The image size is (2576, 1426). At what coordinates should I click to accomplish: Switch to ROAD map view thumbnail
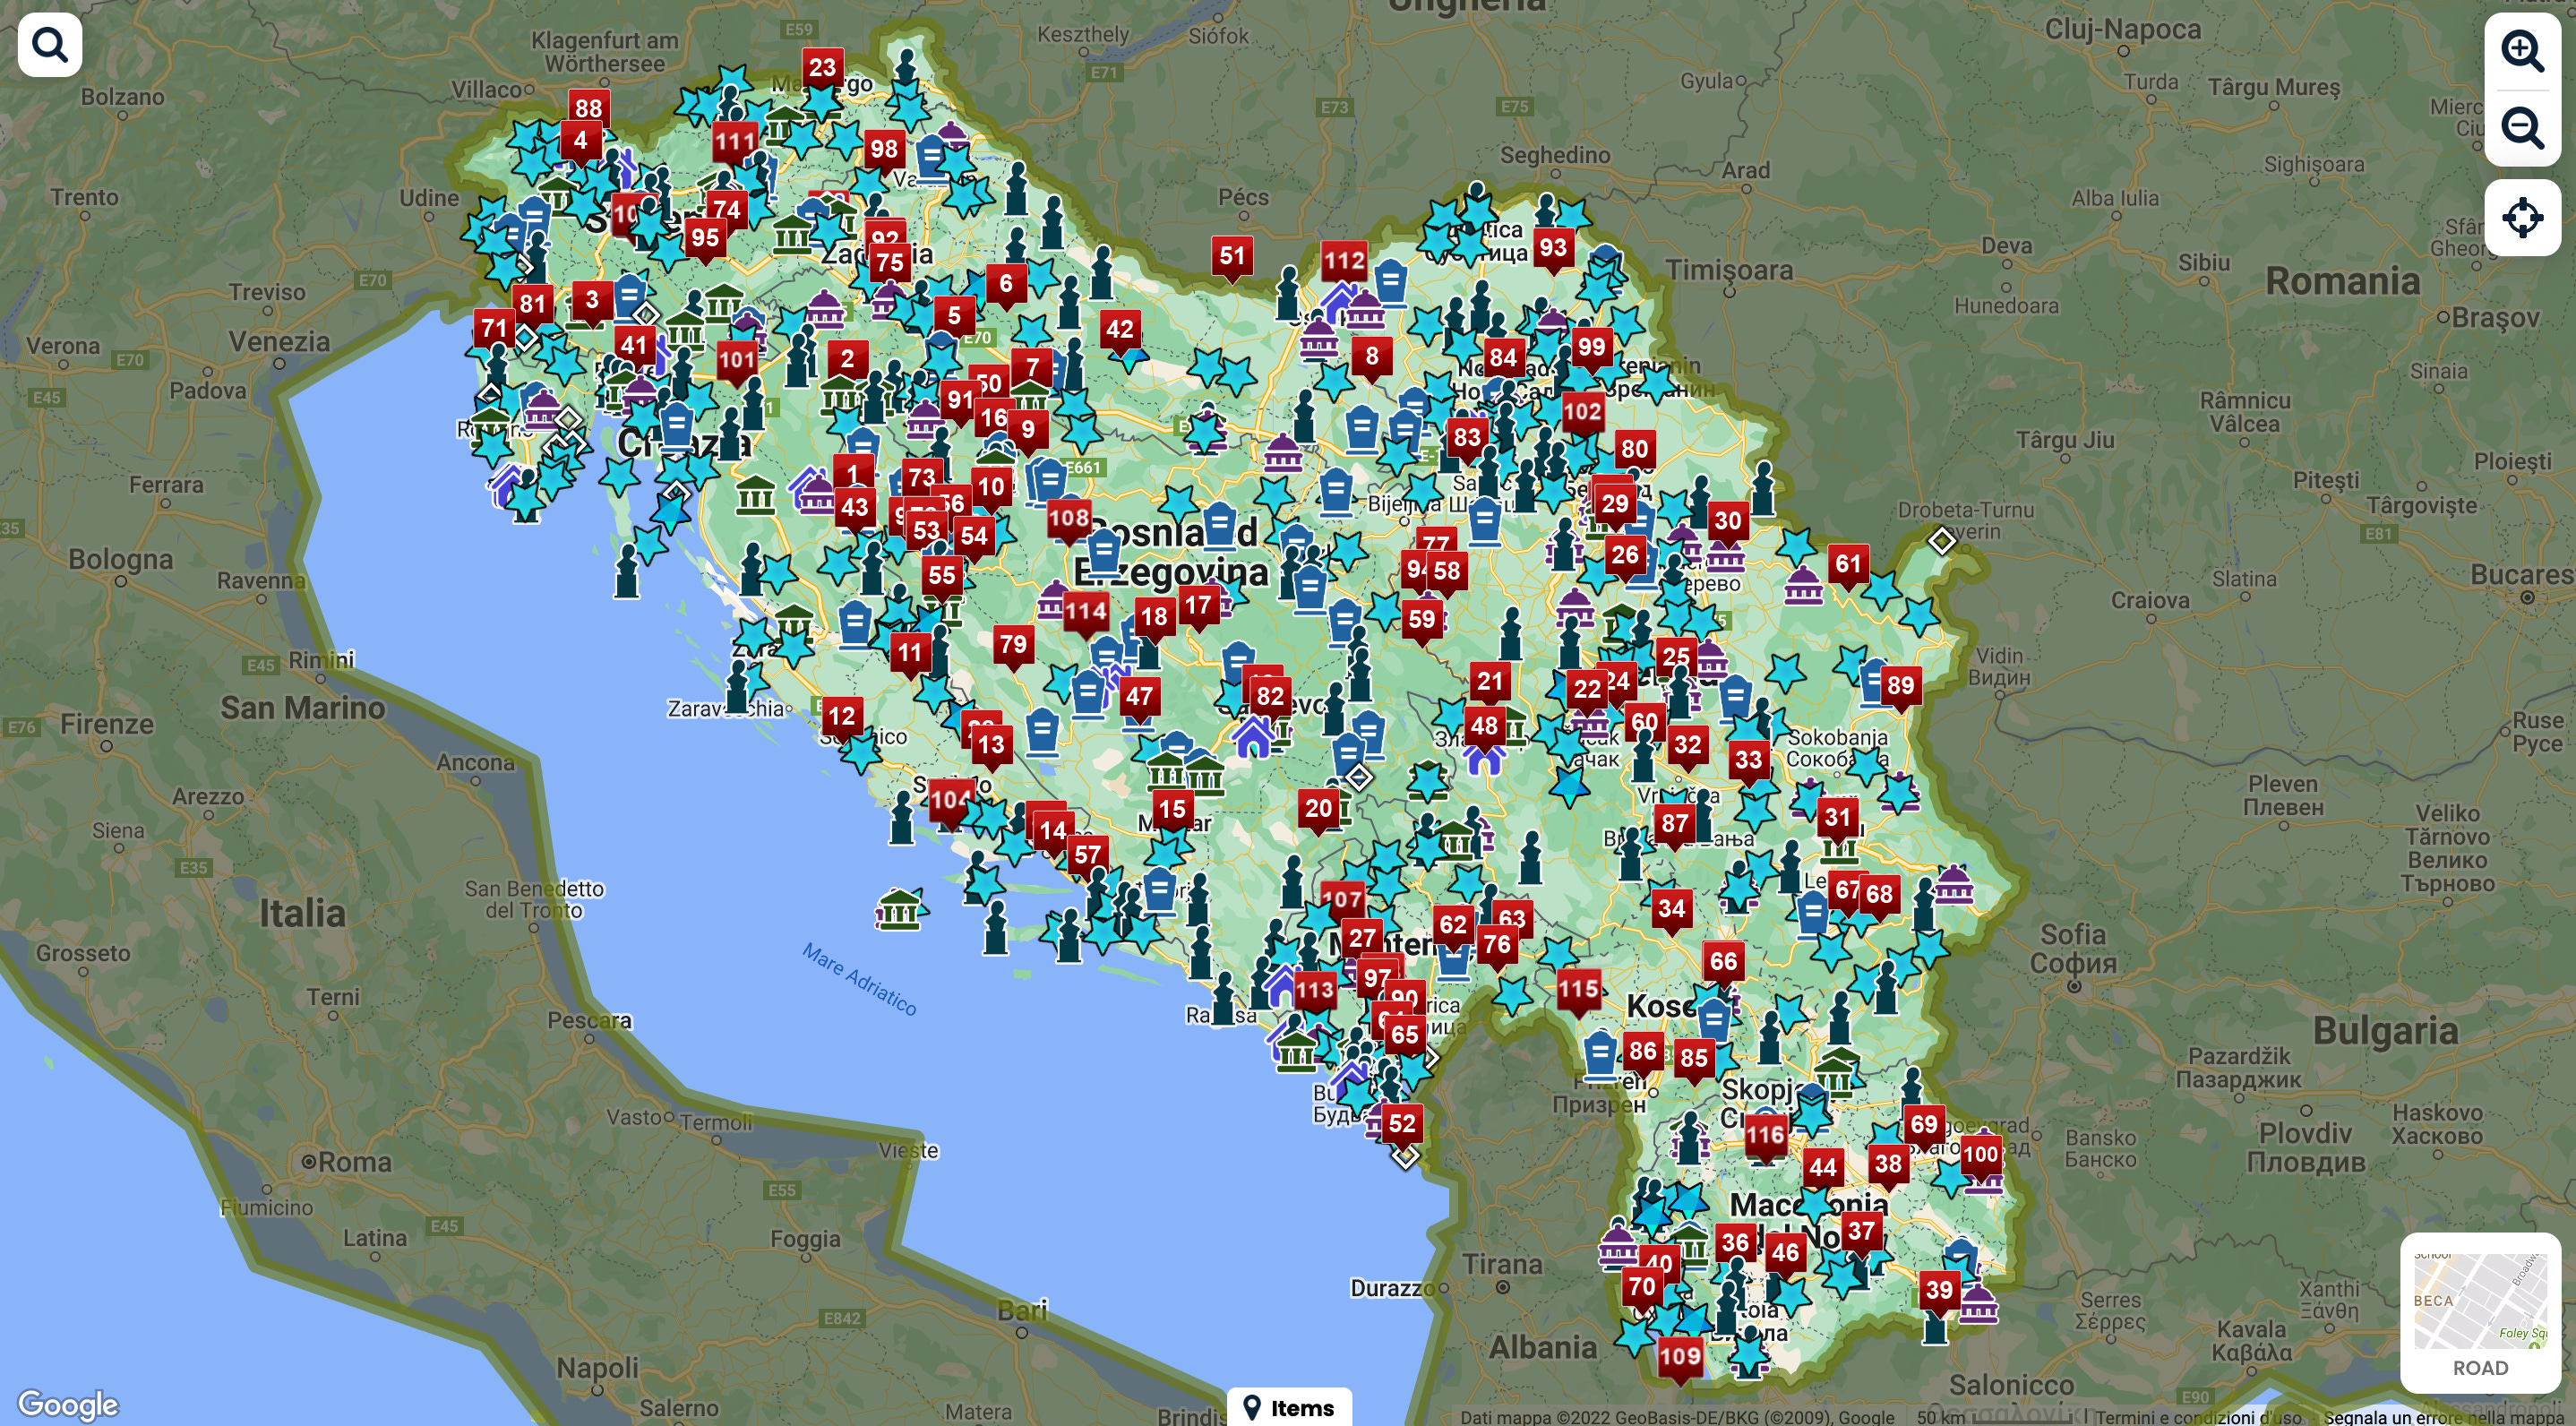point(2480,1313)
